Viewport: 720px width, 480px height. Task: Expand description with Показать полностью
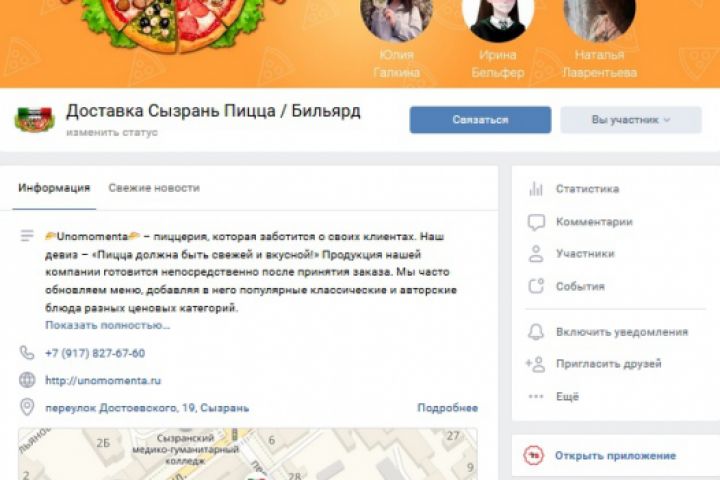[x=107, y=325]
